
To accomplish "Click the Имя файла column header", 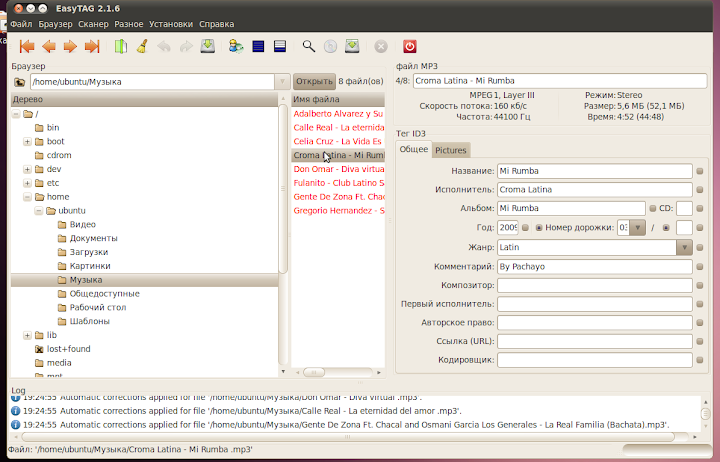I will pos(338,99).
